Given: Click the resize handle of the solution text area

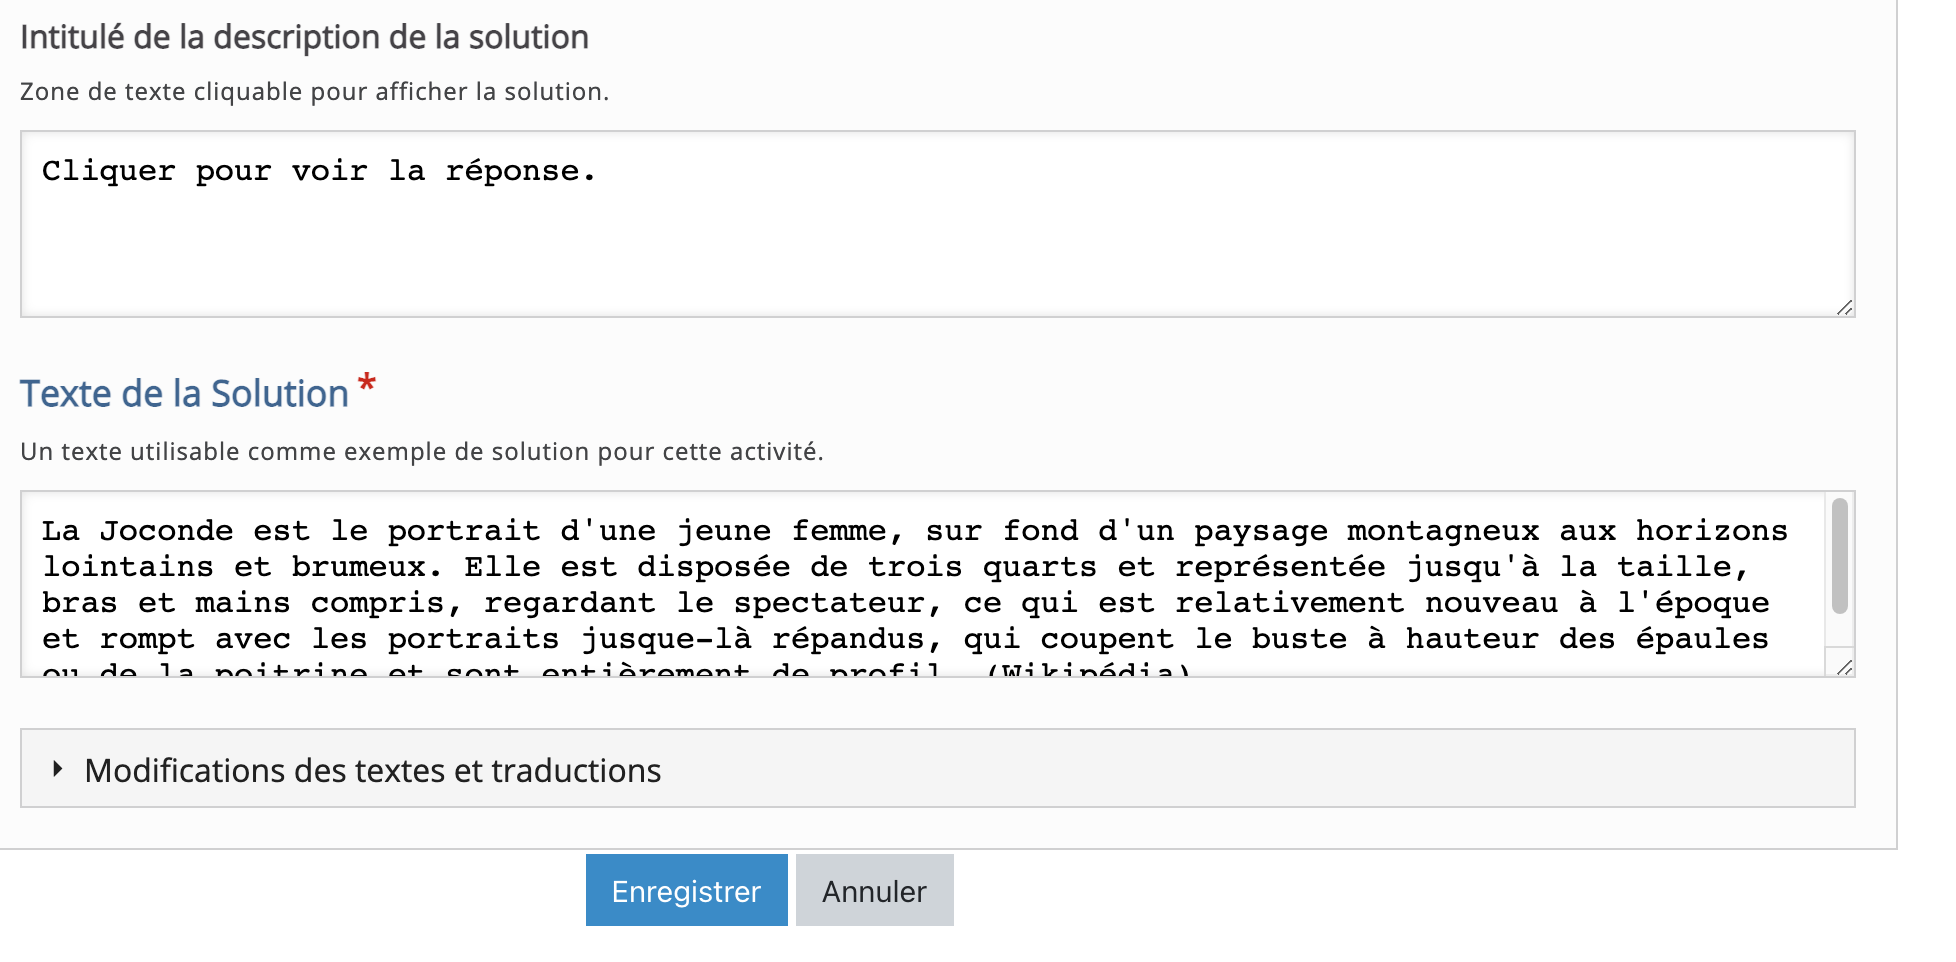Looking at the screenshot, I should (x=1845, y=667).
